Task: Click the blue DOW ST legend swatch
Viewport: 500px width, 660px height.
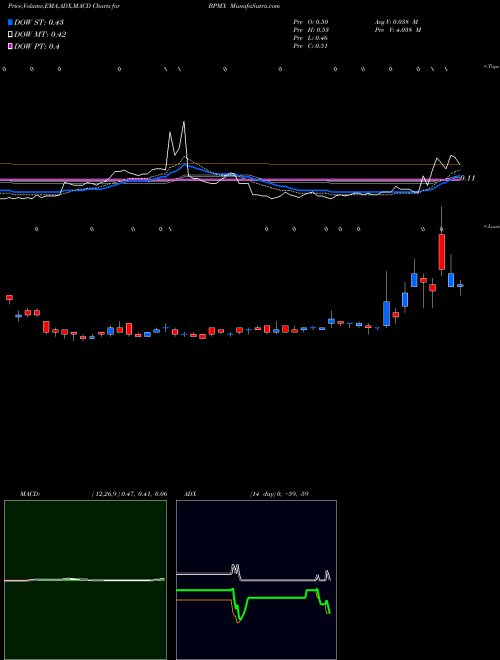Action: 11,22
